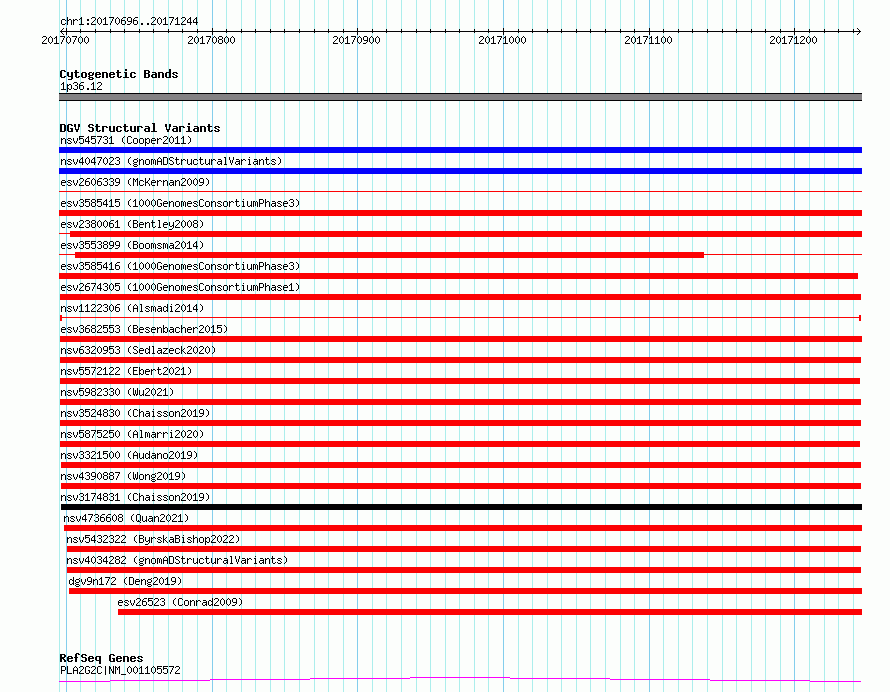Click the blue nsv545731 variant bar

point(460,150)
